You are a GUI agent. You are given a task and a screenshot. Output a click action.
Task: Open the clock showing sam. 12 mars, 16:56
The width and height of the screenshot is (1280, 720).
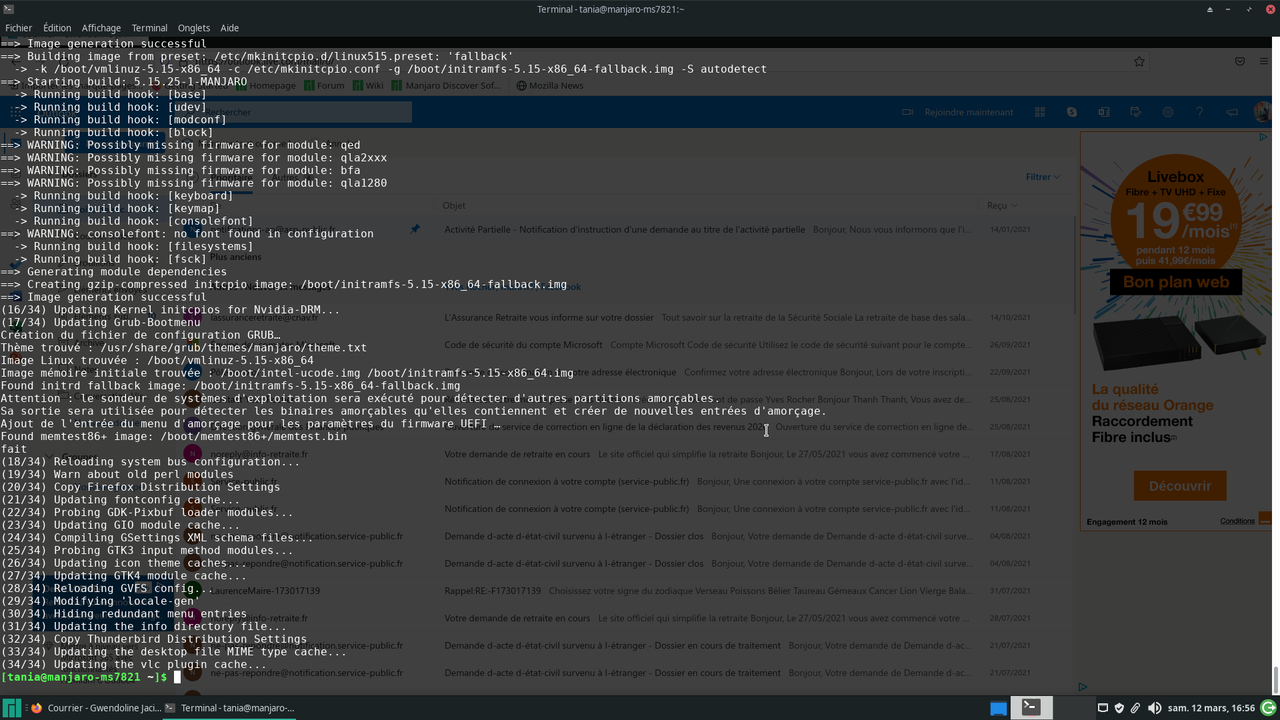[1212, 708]
